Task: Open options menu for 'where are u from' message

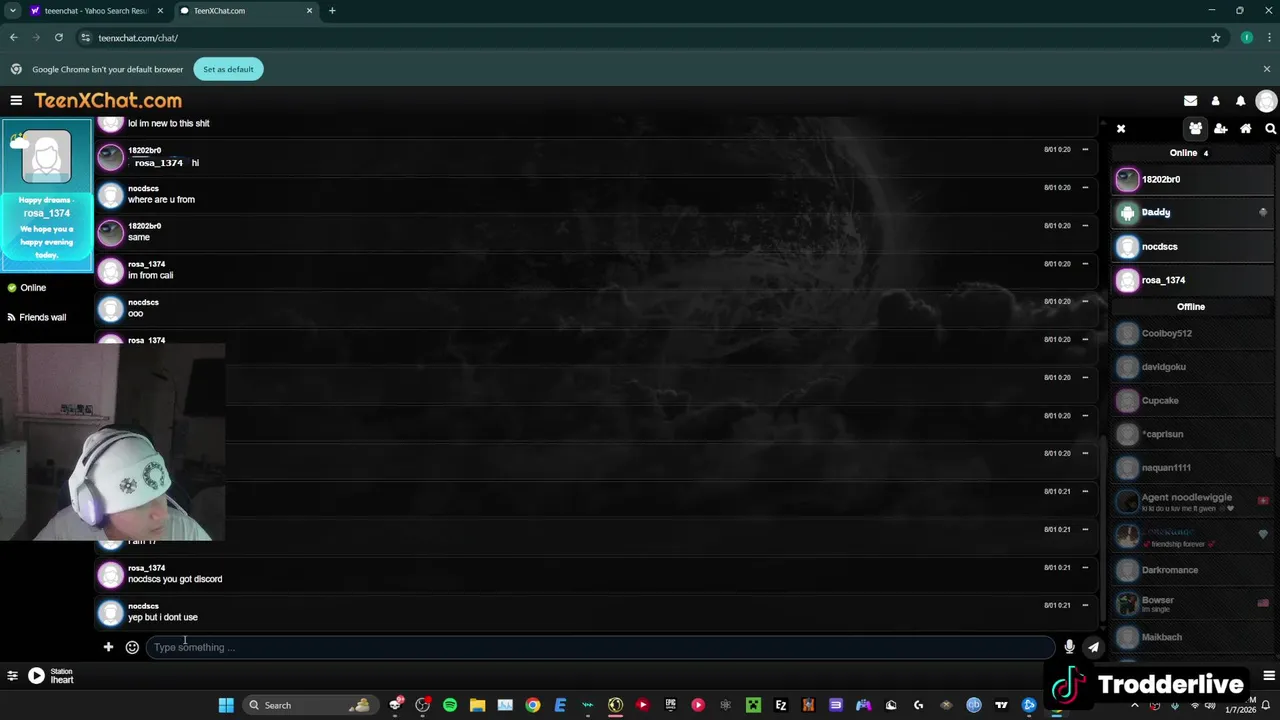Action: tap(1085, 188)
